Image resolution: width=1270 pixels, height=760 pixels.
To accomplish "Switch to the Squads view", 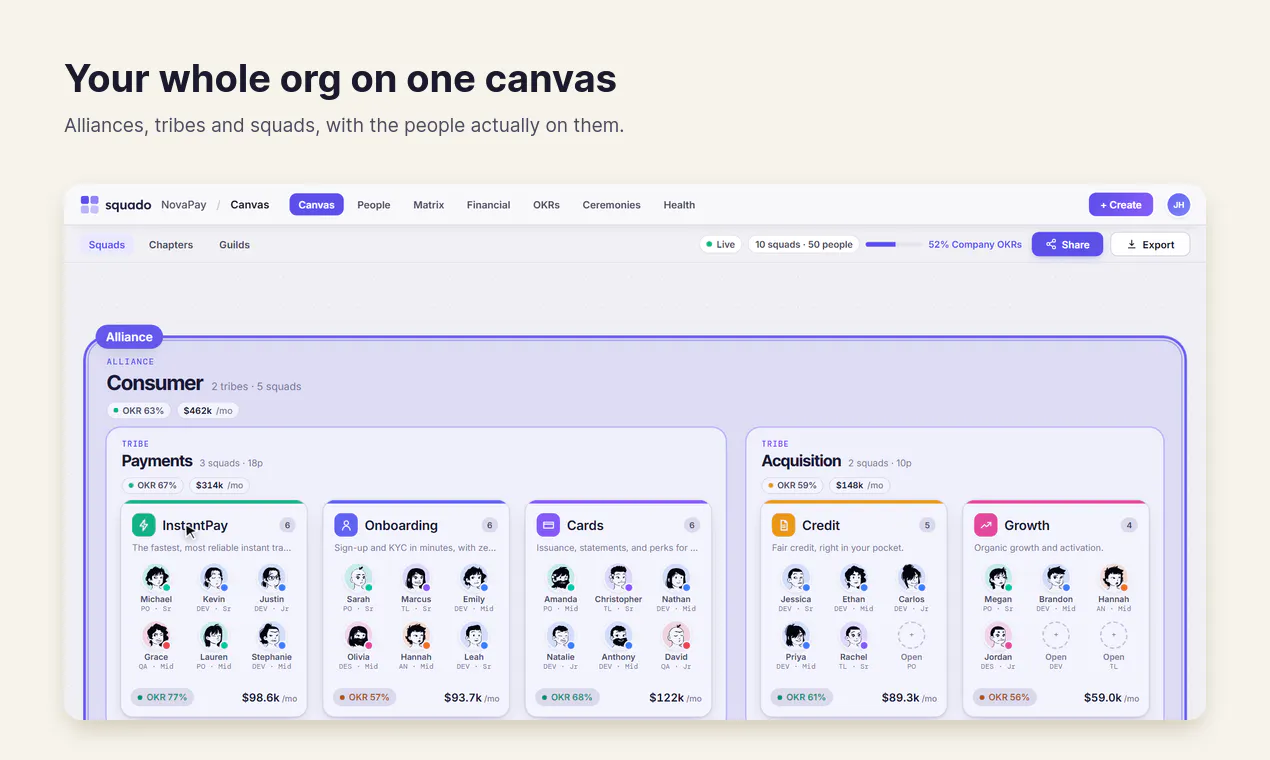I will coord(107,244).
